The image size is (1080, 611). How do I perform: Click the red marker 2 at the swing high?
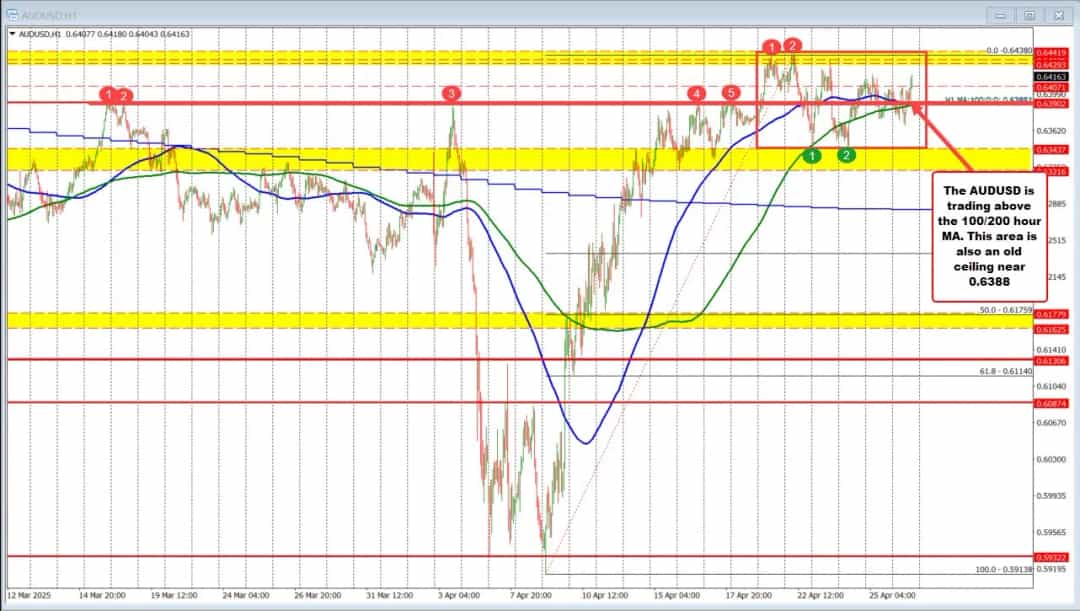[x=793, y=46]
